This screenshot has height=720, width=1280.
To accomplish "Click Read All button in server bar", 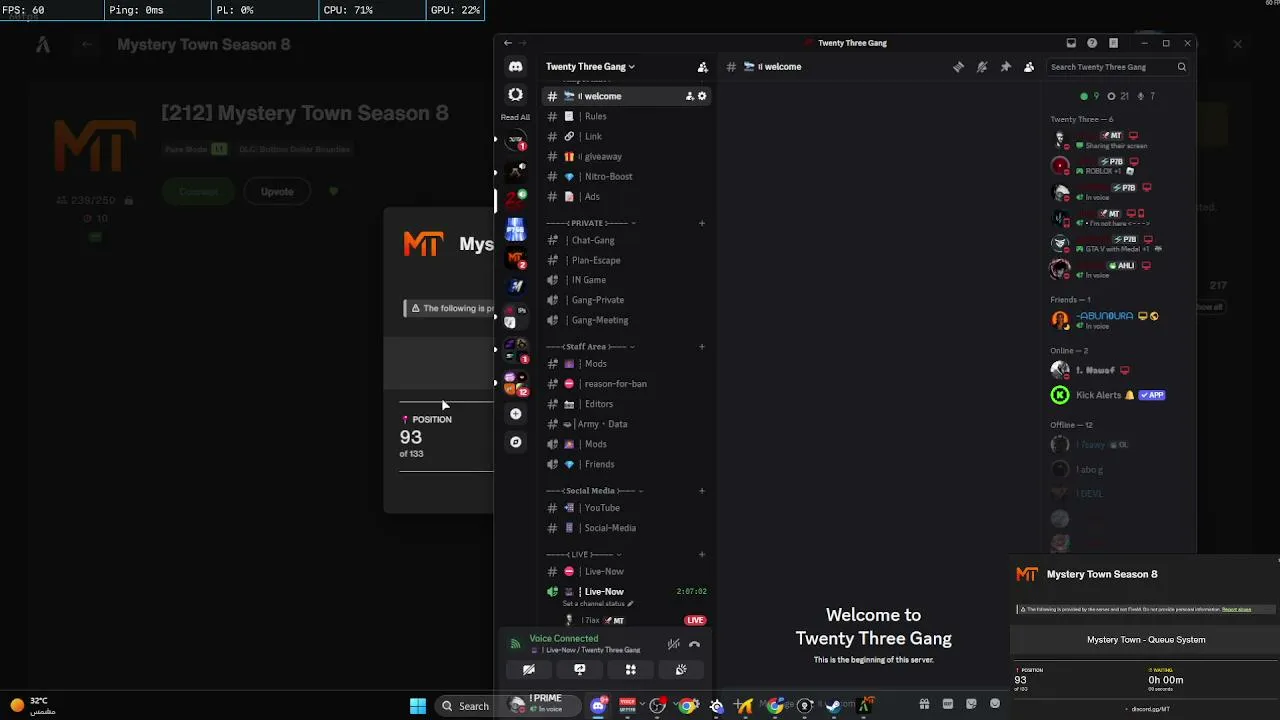I will click(515, 117).
